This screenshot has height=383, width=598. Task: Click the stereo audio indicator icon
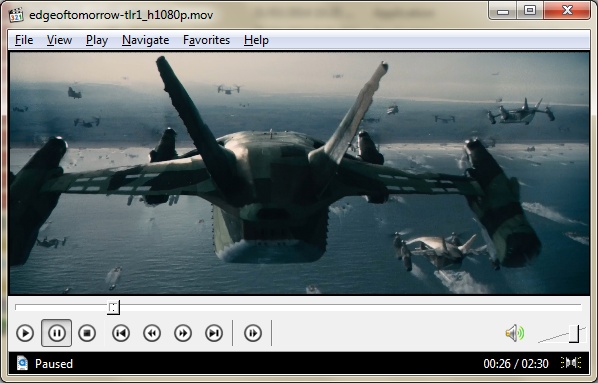(571, 363)
